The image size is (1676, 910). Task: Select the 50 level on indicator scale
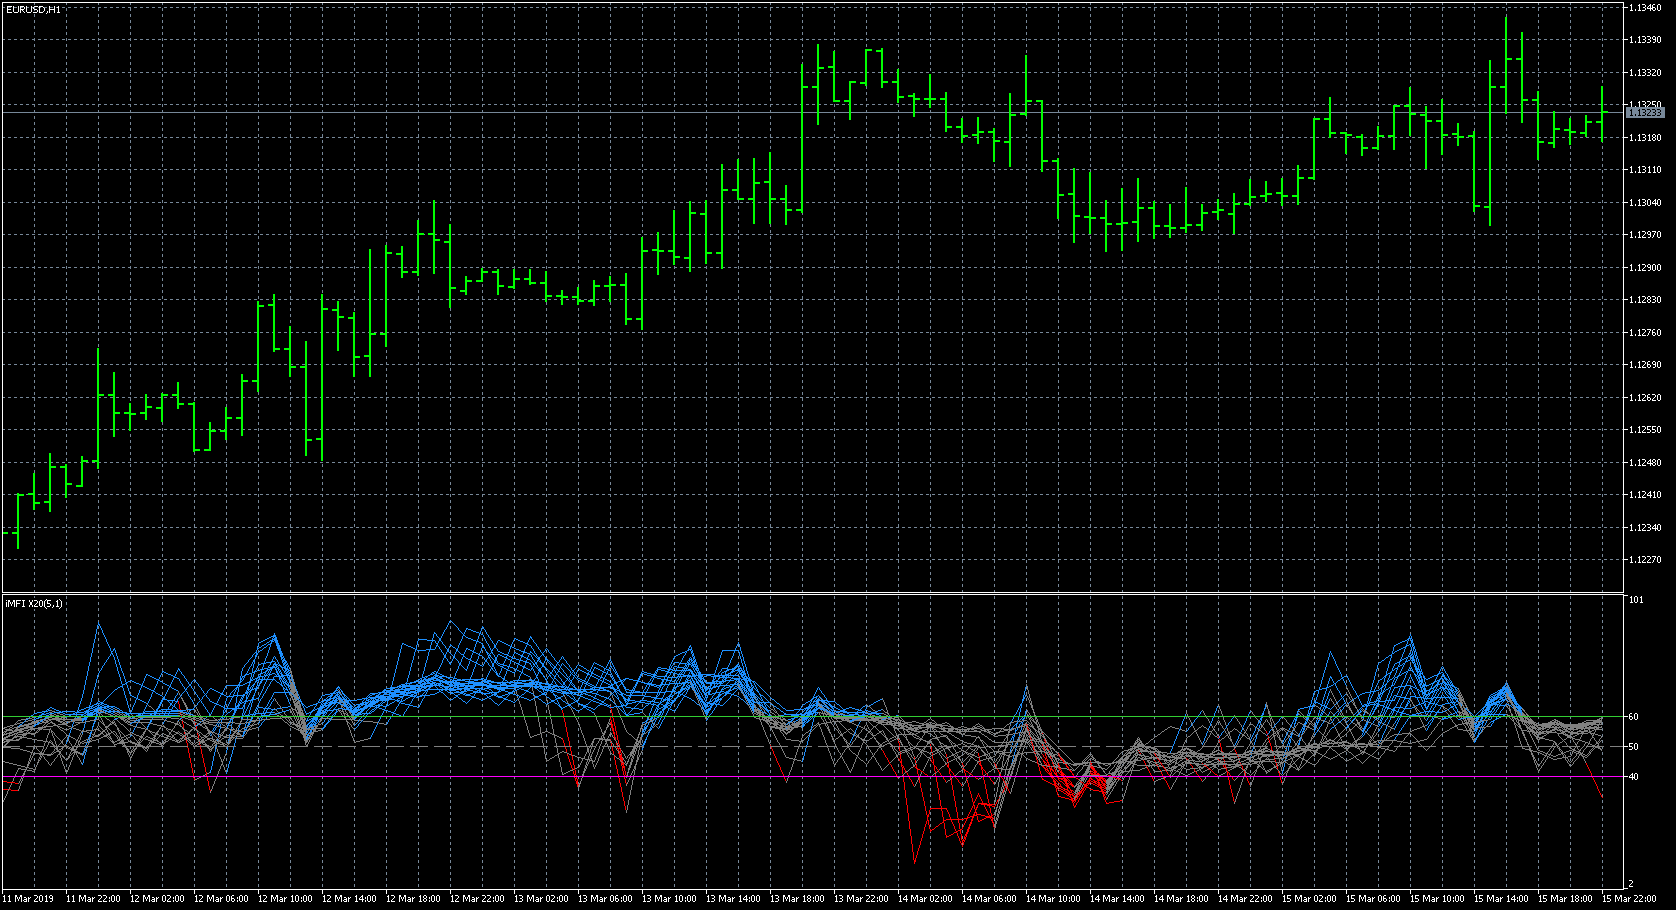click(x=1633, y=747)
